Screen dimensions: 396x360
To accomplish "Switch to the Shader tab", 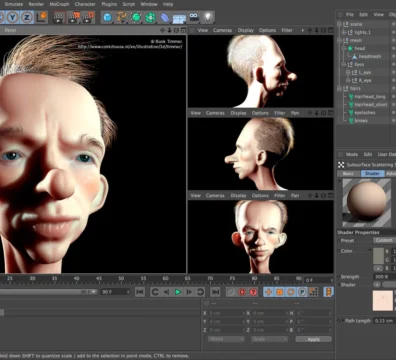I will point(372,174).
